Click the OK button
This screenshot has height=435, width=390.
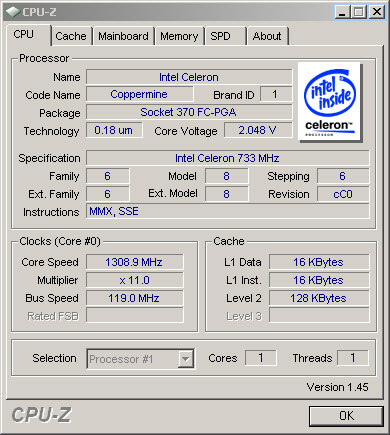pyautogui.click(x=346, y=416)
